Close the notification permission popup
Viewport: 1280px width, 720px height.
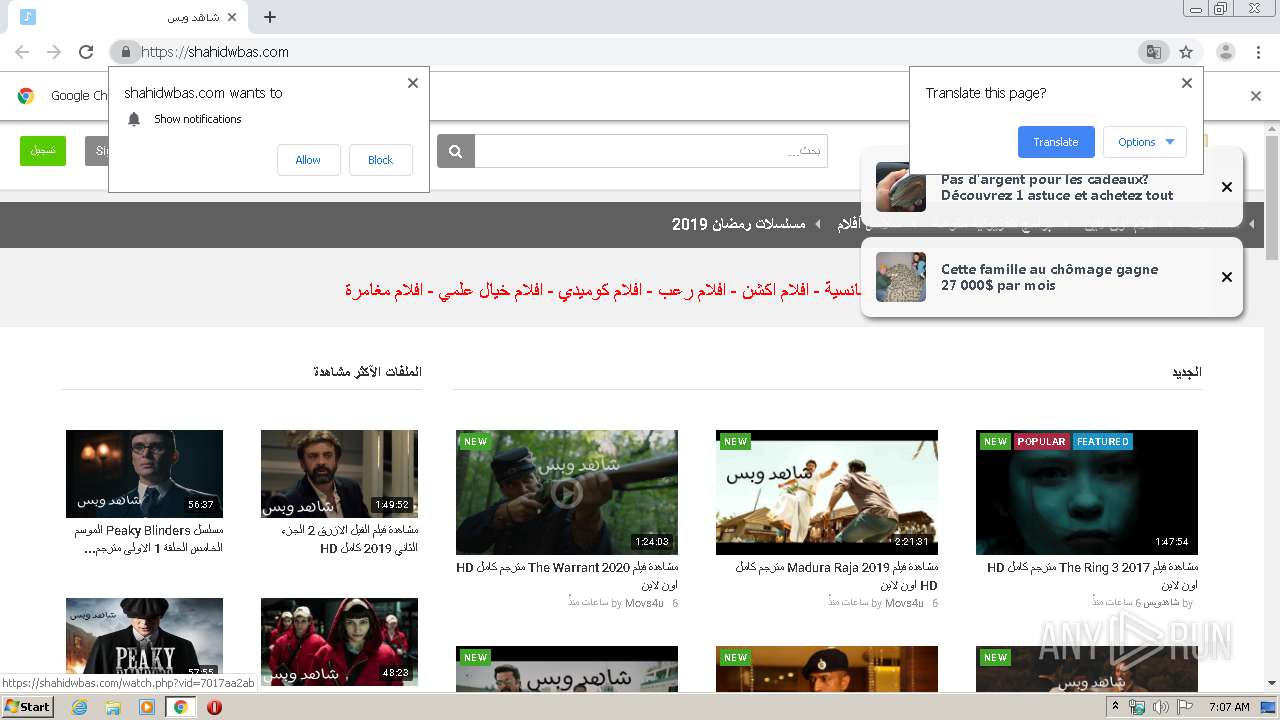coord(413,83)
